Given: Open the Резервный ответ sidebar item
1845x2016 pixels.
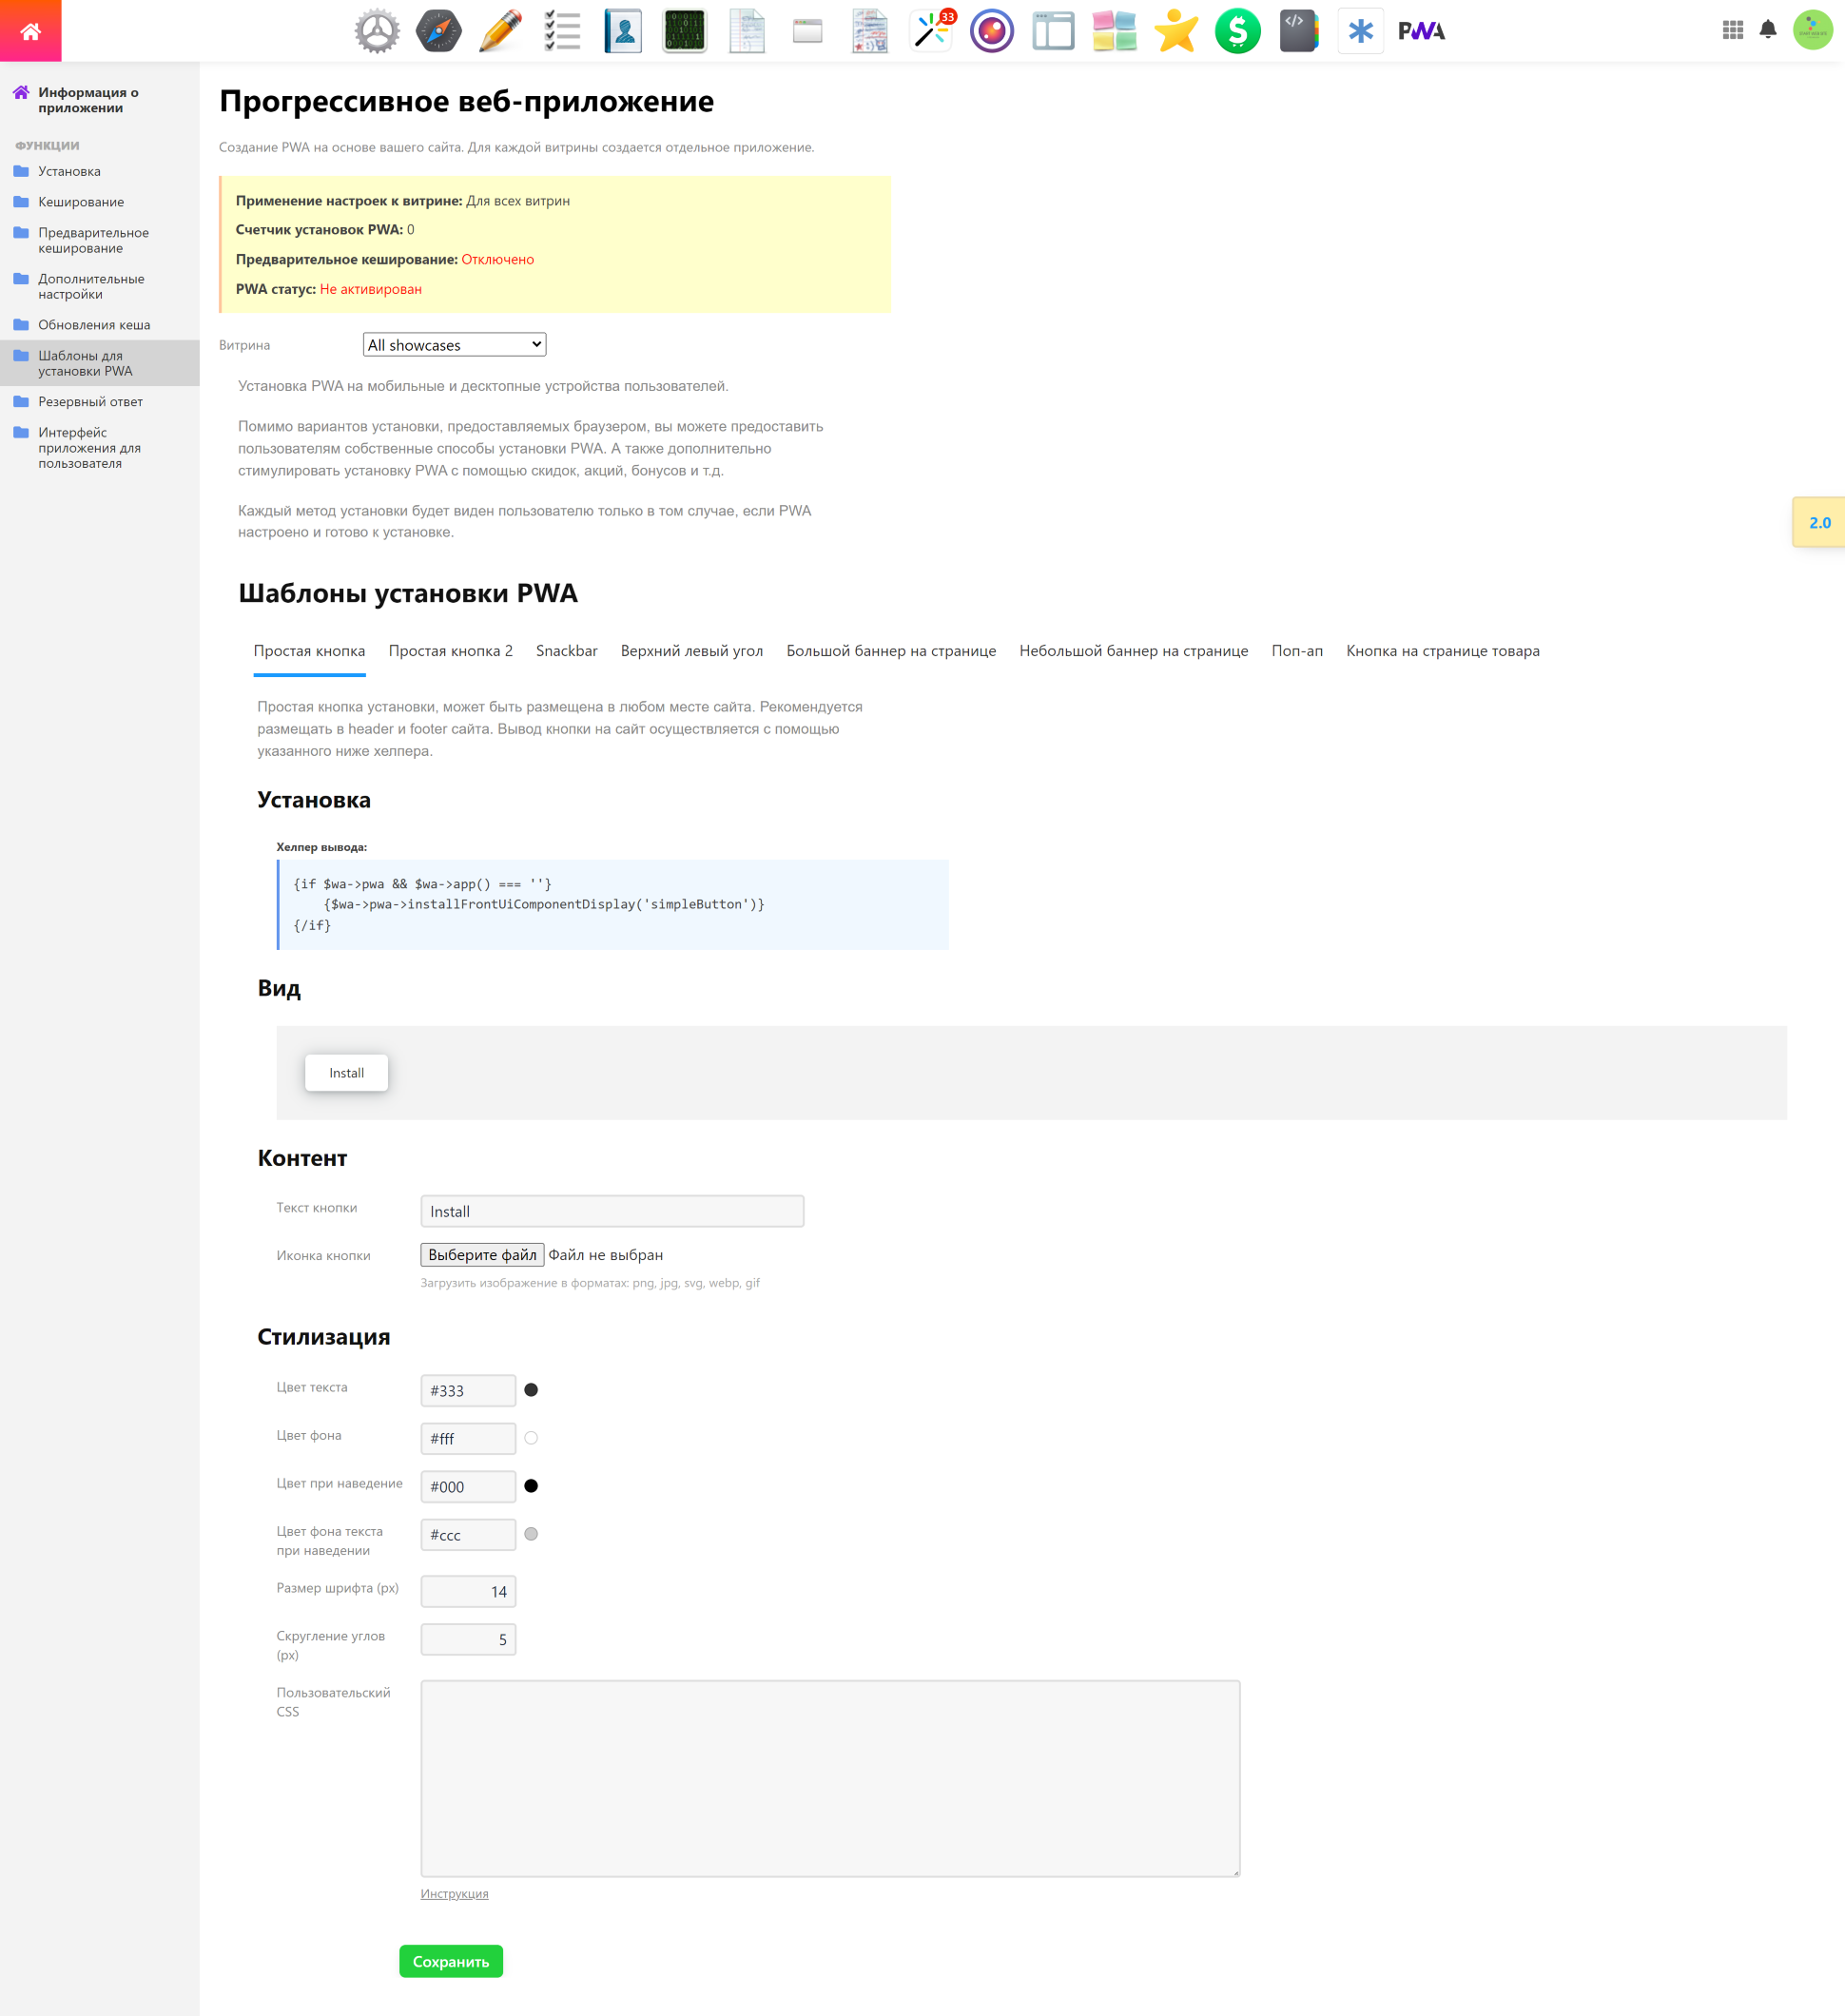Looking at the screenshot, I should point(90,402).
